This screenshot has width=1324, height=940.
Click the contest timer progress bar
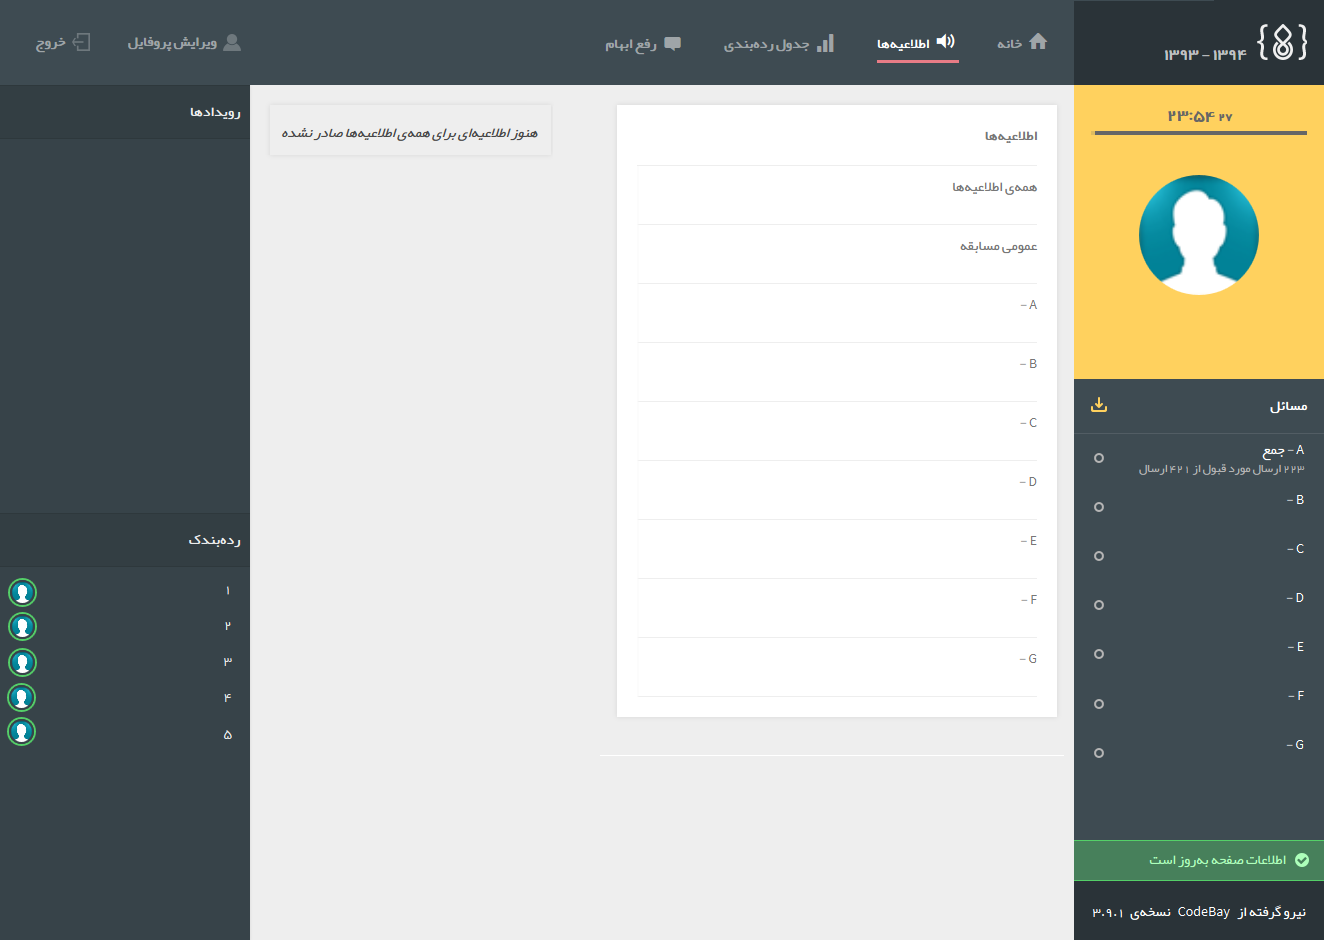(1200, 132)
